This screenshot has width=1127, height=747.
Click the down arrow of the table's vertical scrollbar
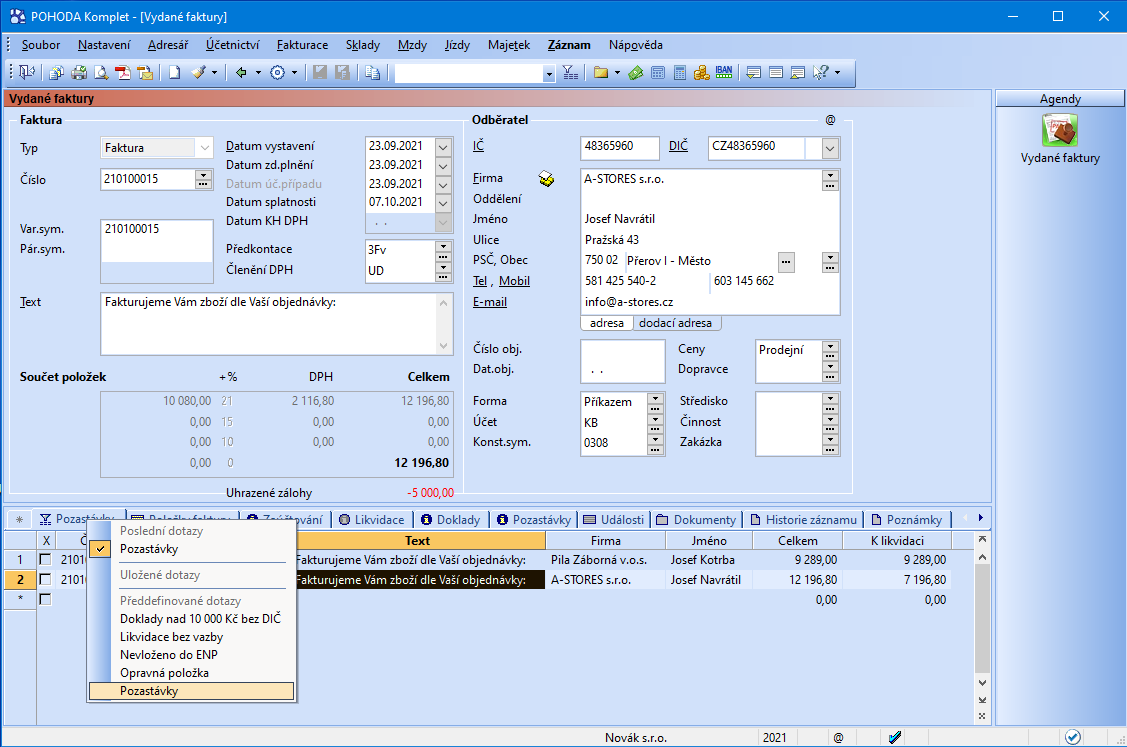pos(982,682)
